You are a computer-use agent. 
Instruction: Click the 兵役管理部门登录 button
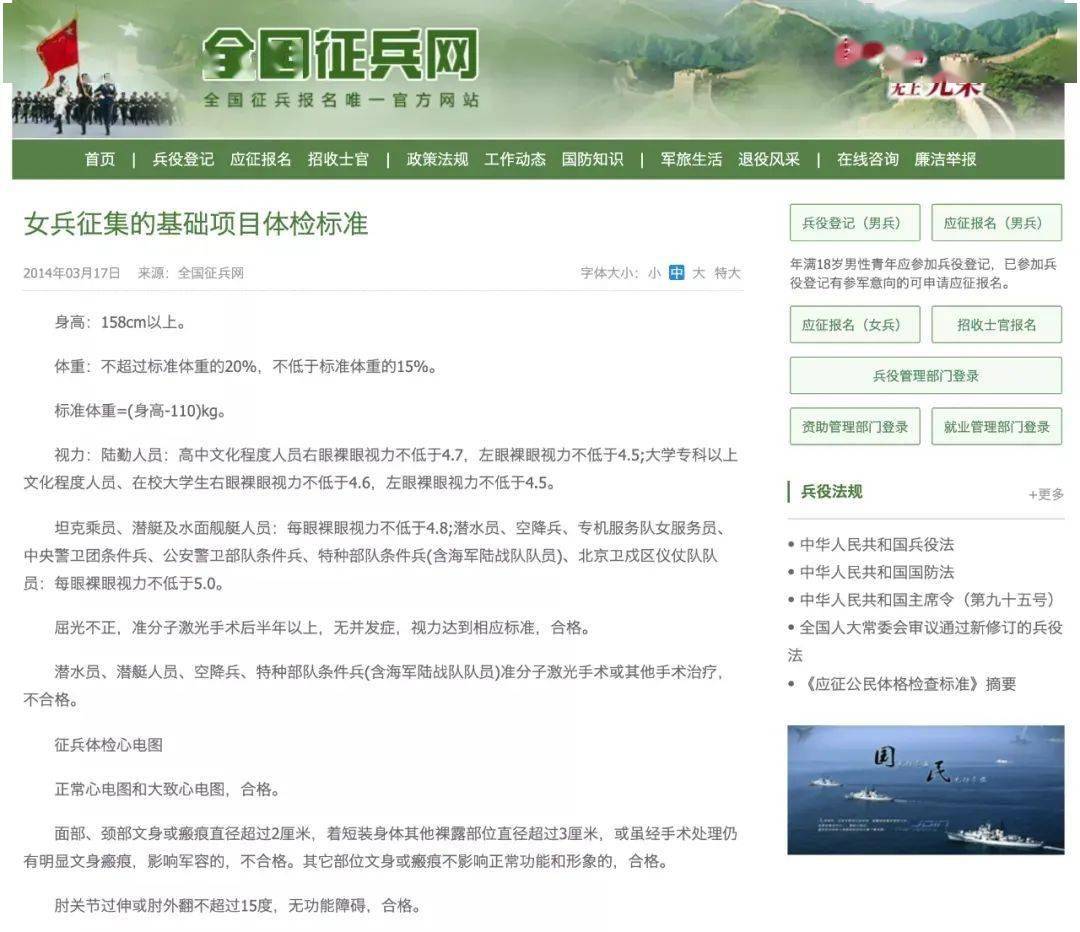tap(926, 375)
